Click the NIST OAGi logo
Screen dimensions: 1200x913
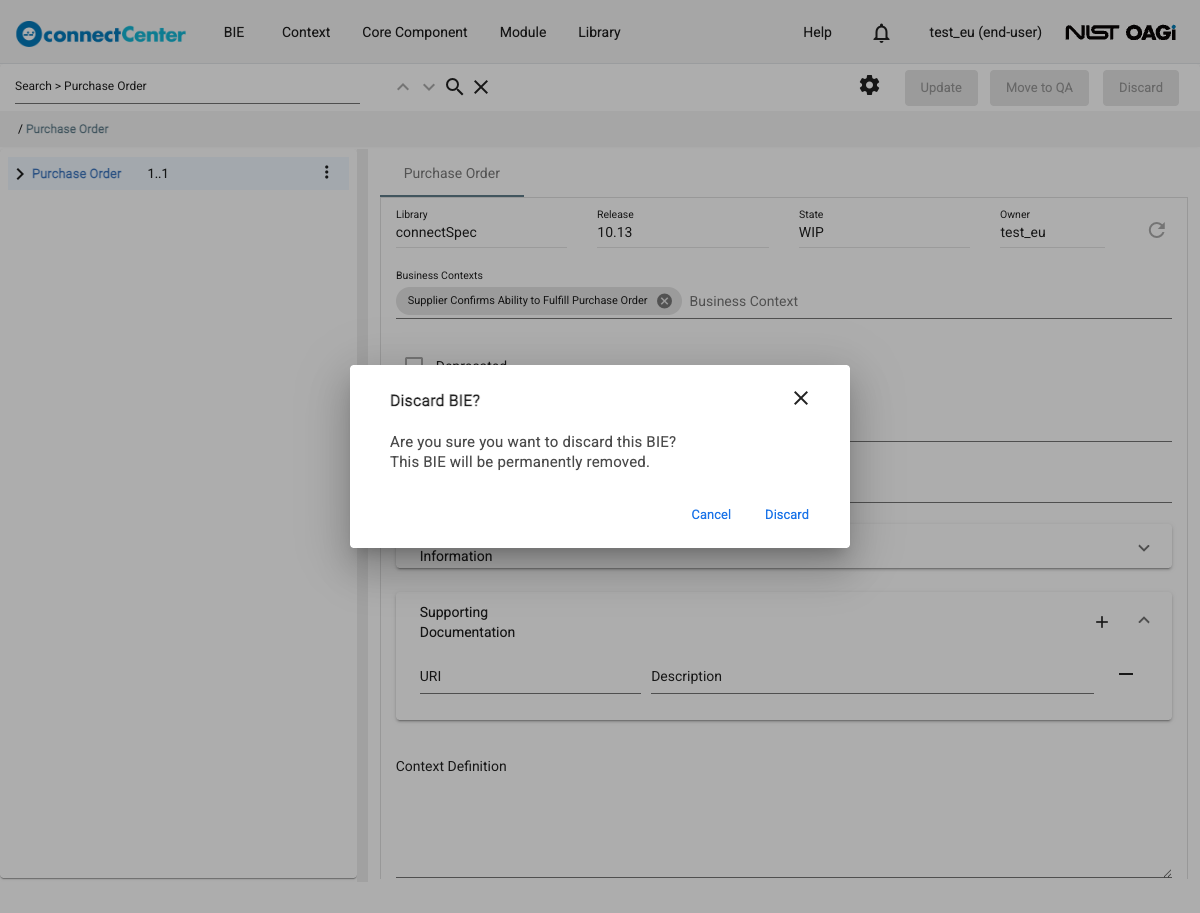[x=1120, y=33]
